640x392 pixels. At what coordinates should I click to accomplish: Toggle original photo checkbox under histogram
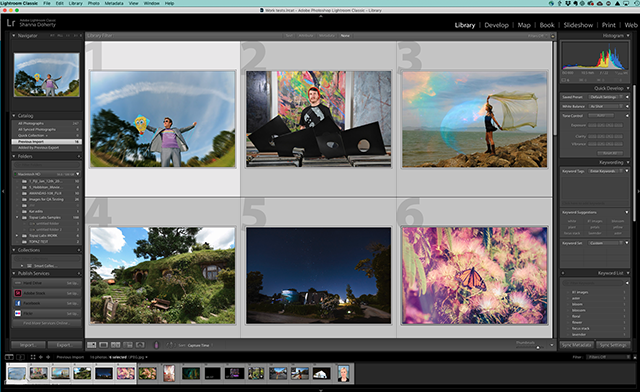pos(565,80)
